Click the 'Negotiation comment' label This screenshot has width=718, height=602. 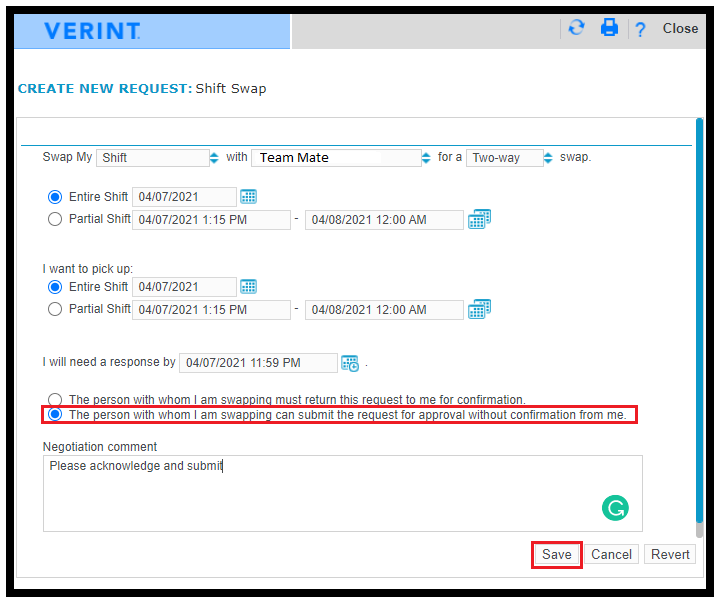tap(100, 447)
